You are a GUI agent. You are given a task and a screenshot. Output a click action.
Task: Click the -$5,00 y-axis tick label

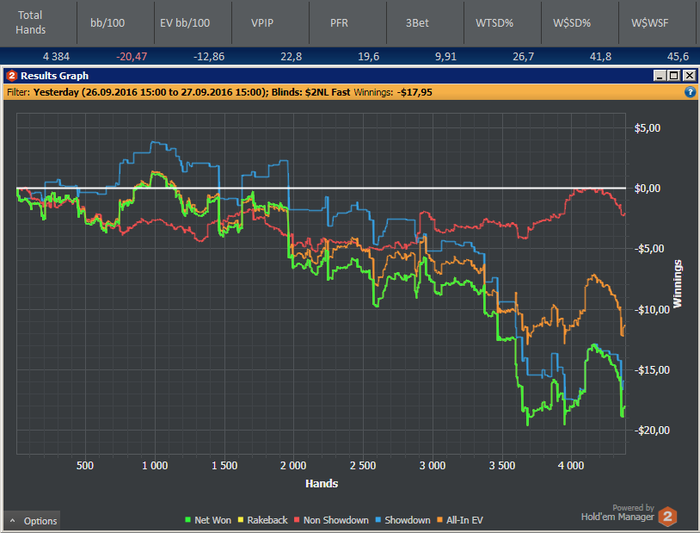click(x=650, y=249)
